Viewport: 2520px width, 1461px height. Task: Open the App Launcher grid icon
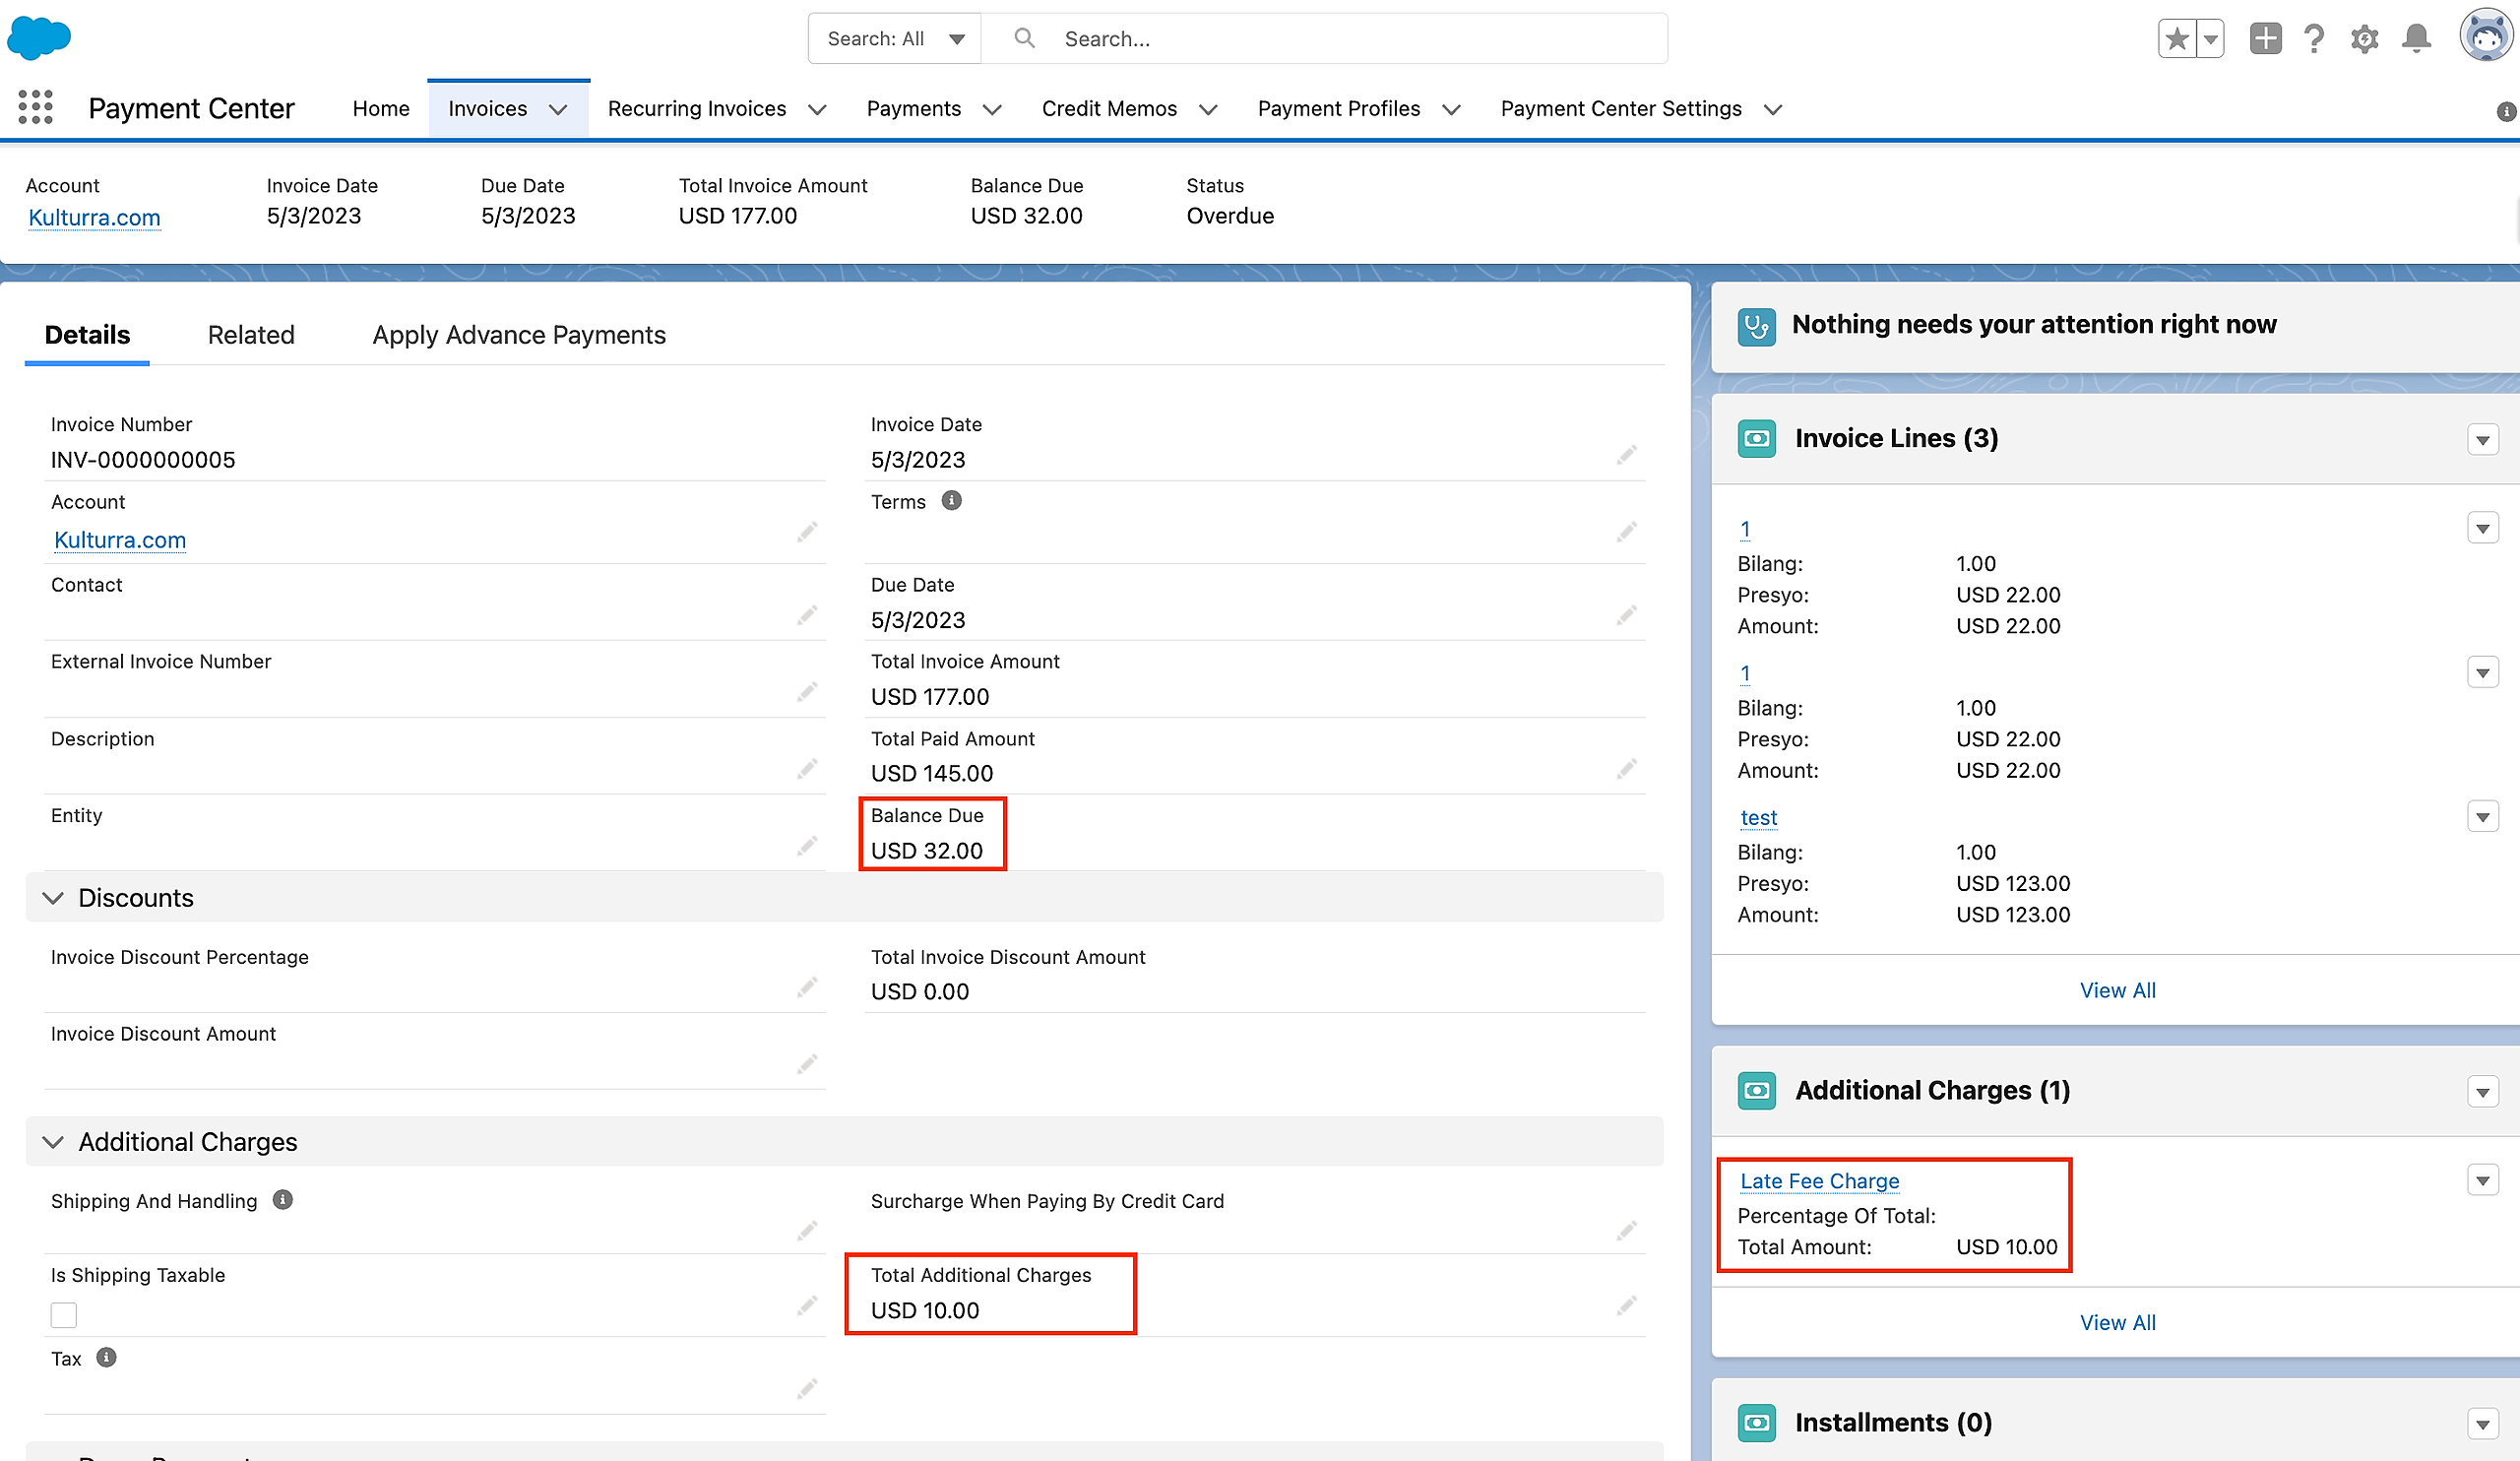[x=35, y=107]
